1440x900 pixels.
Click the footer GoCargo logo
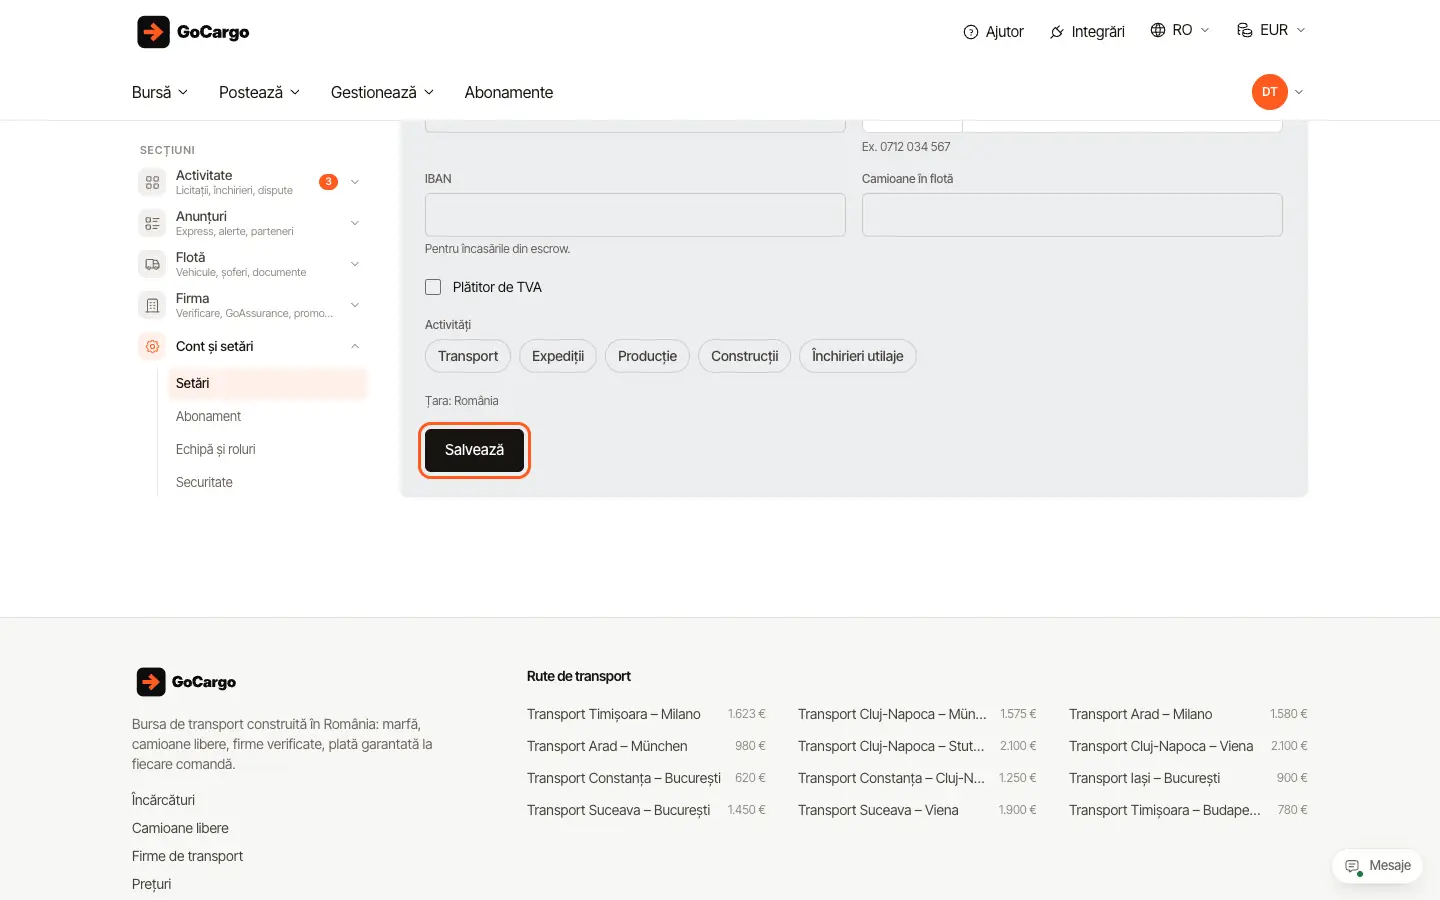[x=186, y=682]
